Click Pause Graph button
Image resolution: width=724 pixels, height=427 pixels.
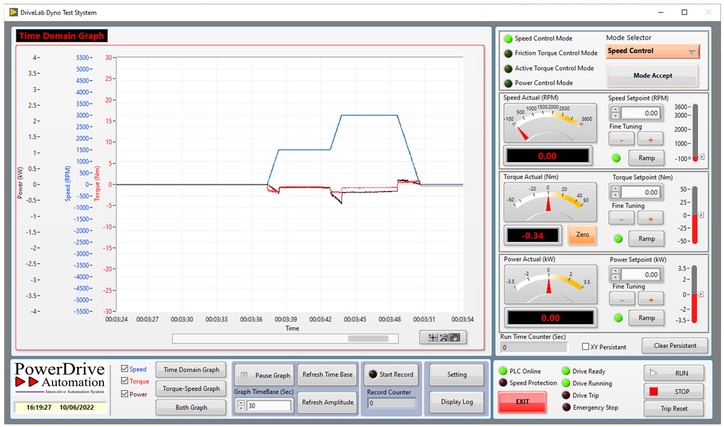pos(264,375)
